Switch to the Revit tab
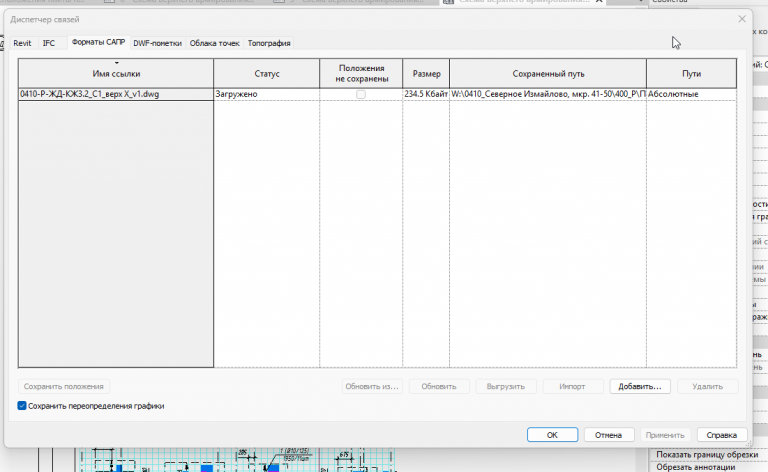768x472 pixels. coord(22,43)
